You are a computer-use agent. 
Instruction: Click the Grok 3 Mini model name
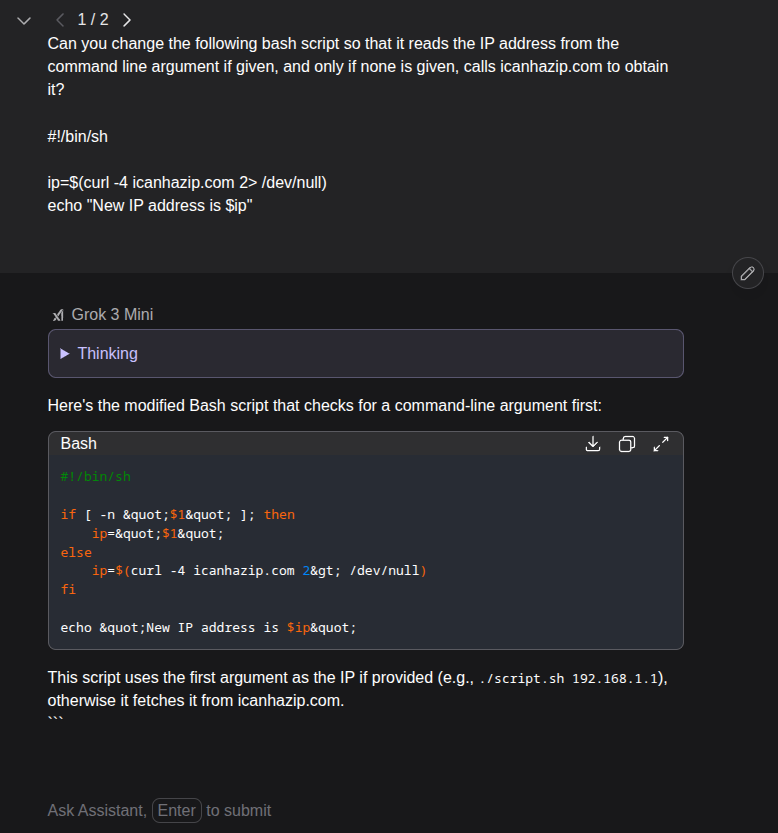pyautogui.click(x=112, y=315)
